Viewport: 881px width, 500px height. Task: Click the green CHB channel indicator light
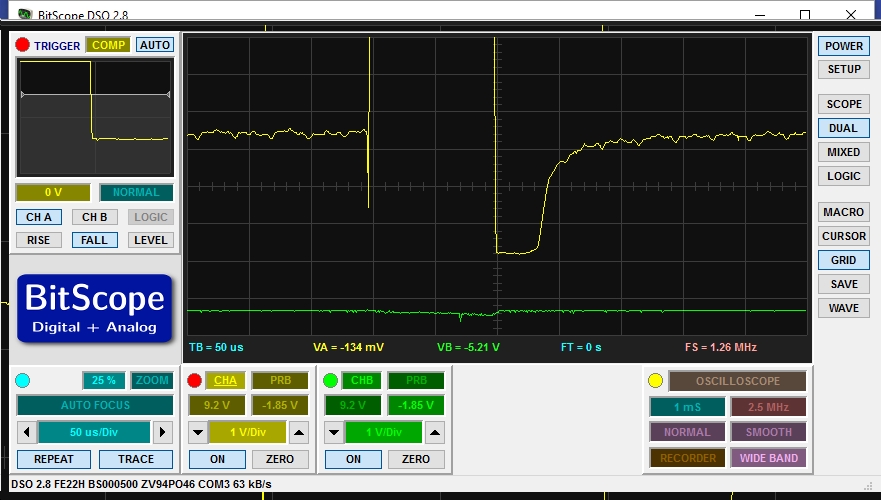[330, 380]
